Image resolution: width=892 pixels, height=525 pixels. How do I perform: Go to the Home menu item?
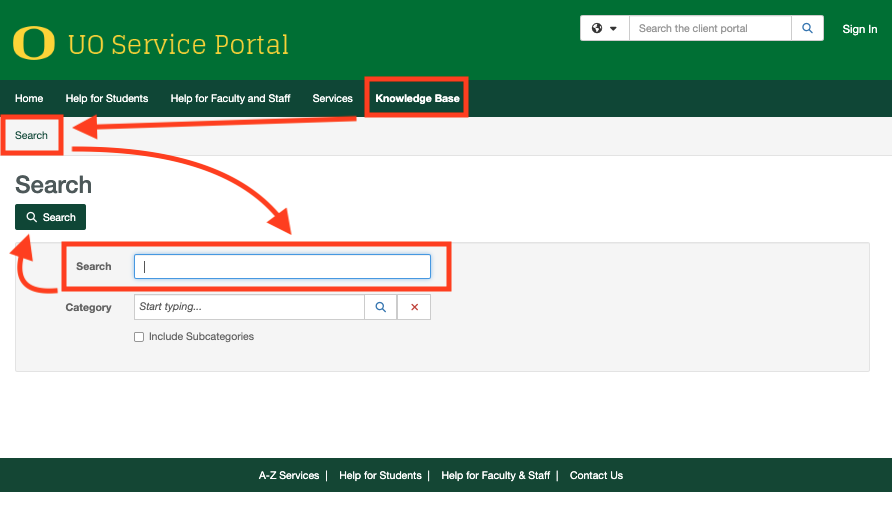click(29, 98)
